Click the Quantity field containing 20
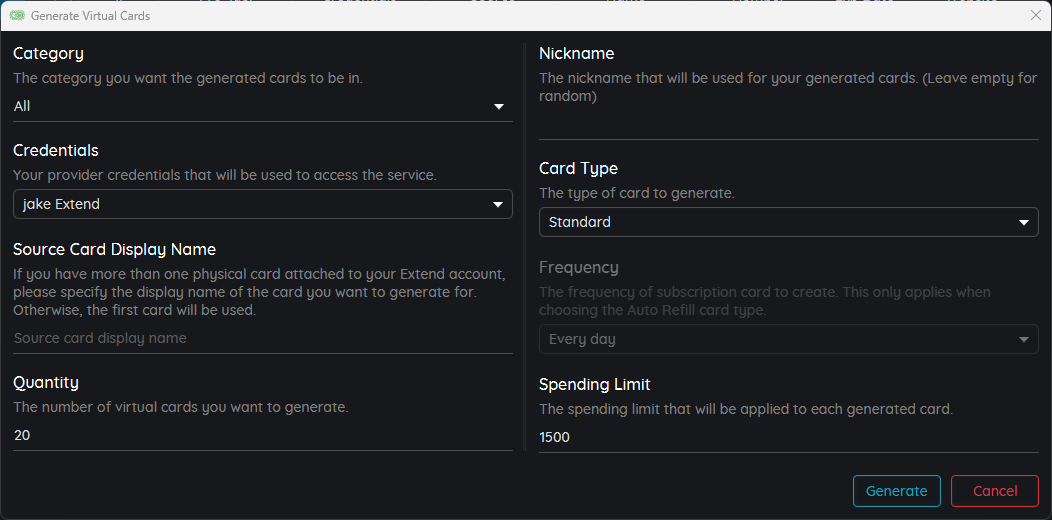This screenshot has height=520, width=1052. coord(262,435)
